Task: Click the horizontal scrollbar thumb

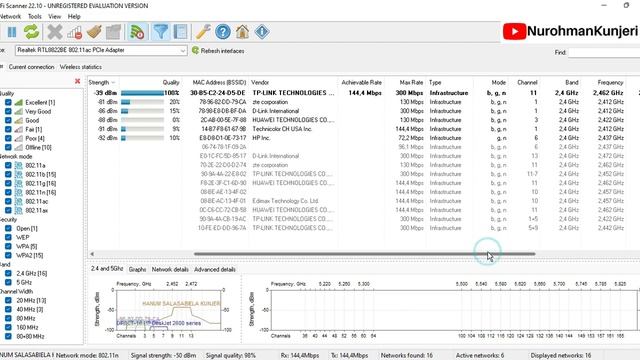Action: pyautogui.click(x=364, y=254)
